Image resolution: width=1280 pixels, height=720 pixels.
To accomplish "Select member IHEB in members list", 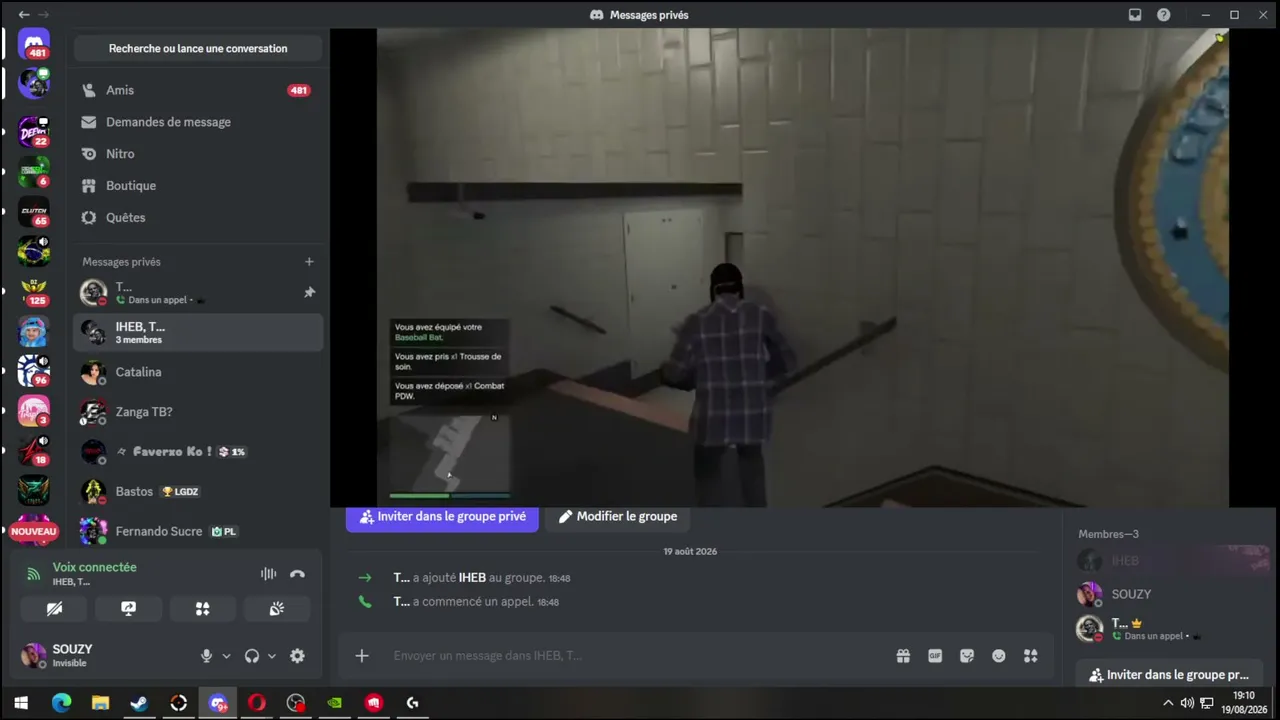I will (x=1169, y=561).
